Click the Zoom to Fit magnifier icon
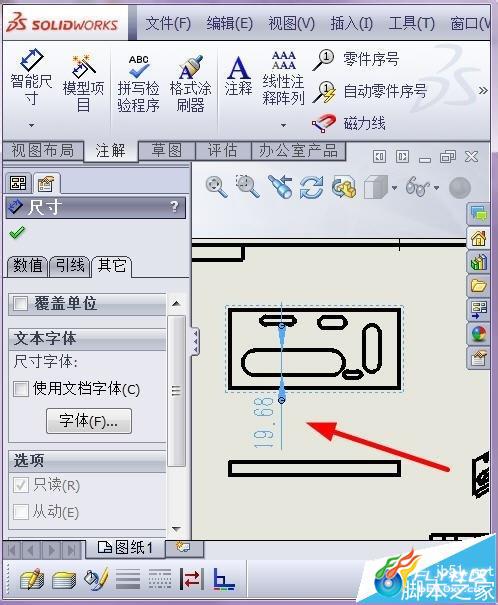The image size is (498, 605). pyautogui.click(x=216, y=187)
